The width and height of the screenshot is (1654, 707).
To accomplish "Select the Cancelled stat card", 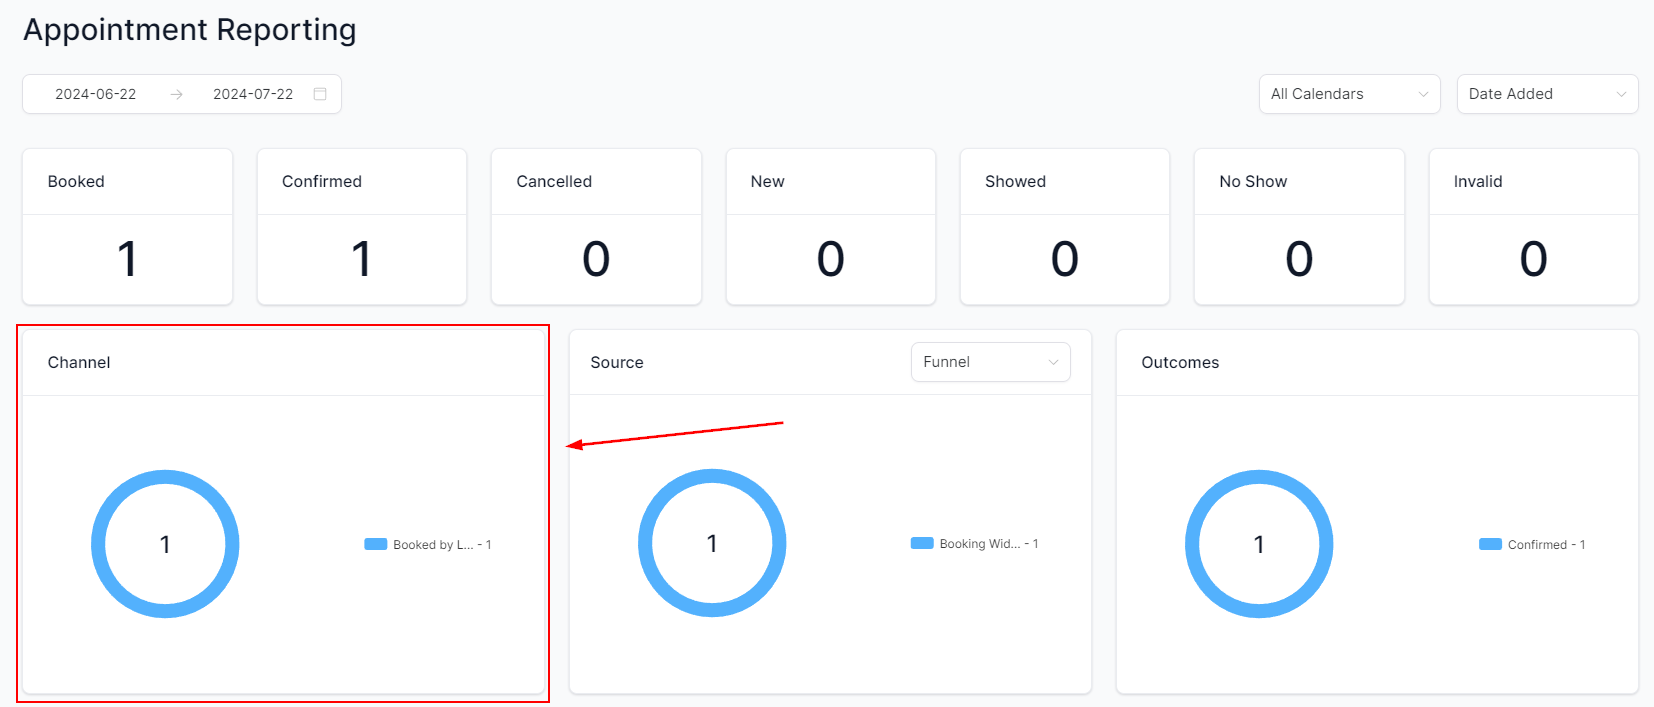I will pos(596,227).
